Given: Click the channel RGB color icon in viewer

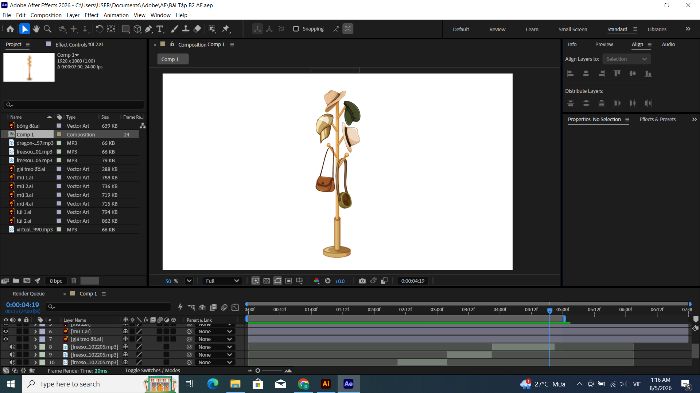Looking at the screenshot, I should point(317,281).
